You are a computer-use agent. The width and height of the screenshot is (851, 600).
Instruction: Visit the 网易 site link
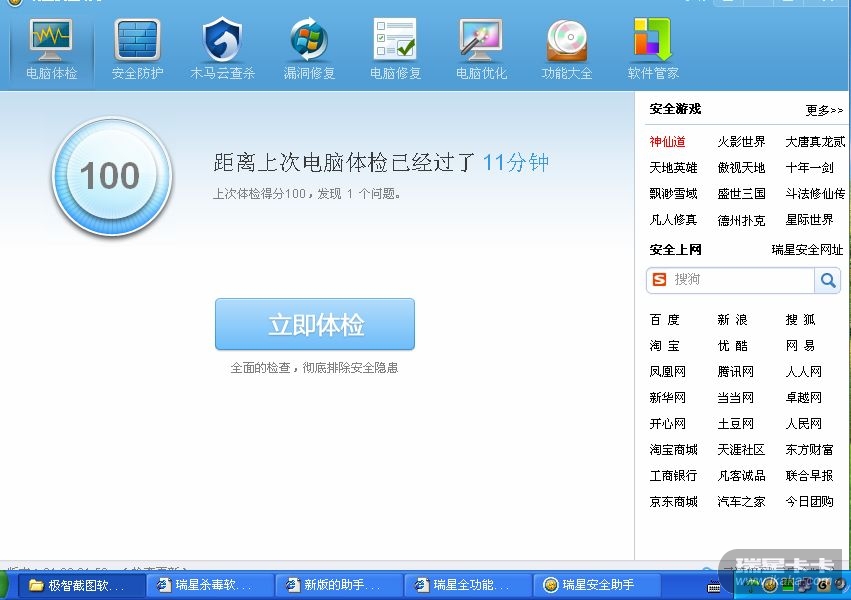coord(801,346)
